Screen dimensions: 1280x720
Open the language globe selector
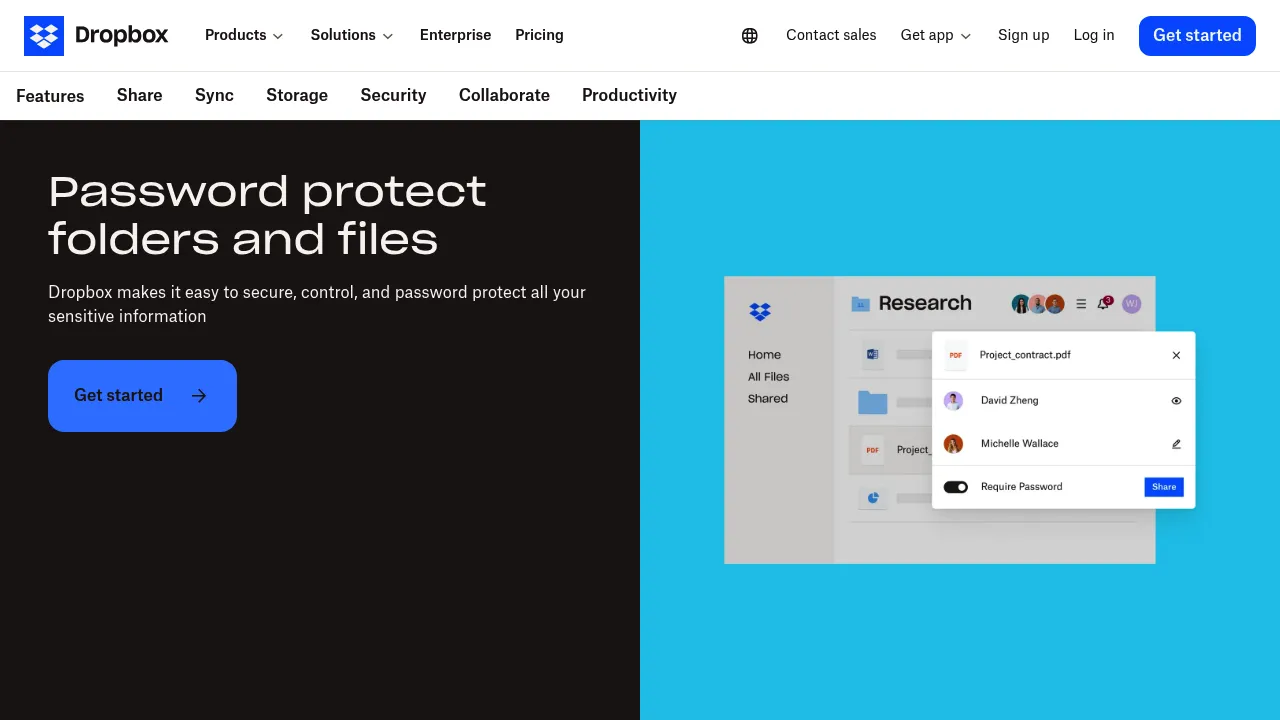point(750,36)
